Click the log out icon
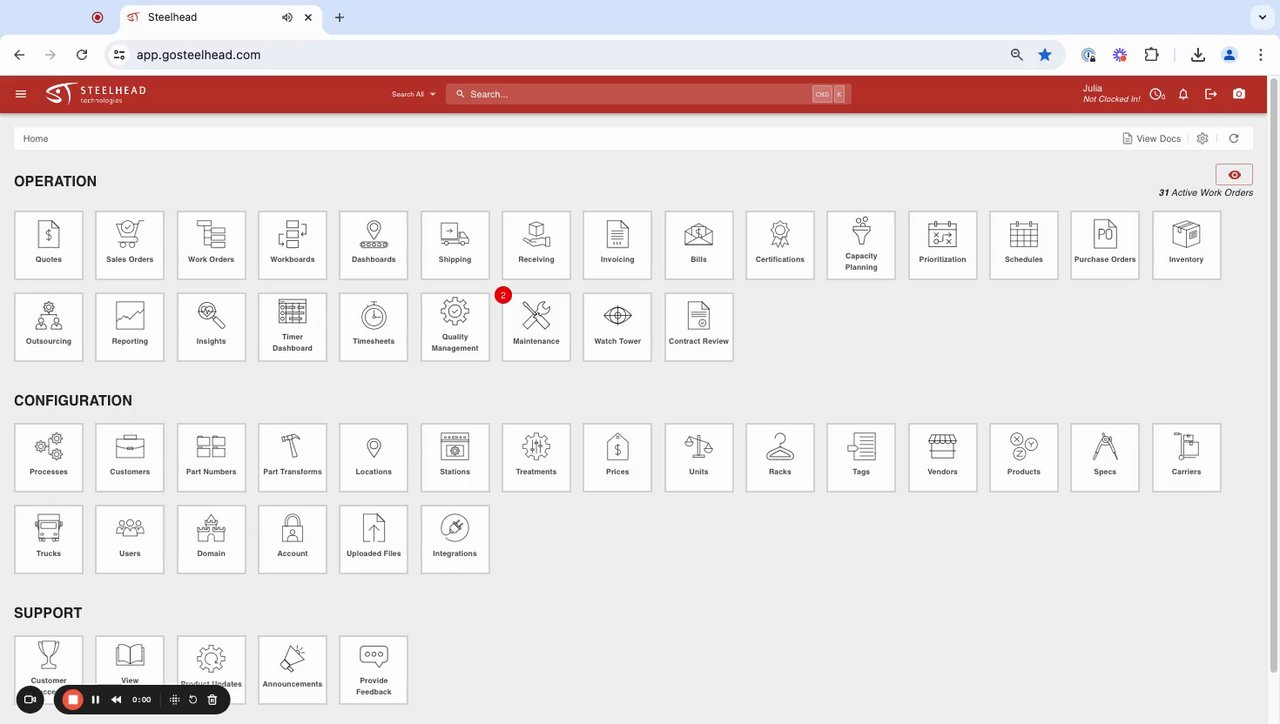Viewport: 1280px width, 724px height. pos(1211,94)
